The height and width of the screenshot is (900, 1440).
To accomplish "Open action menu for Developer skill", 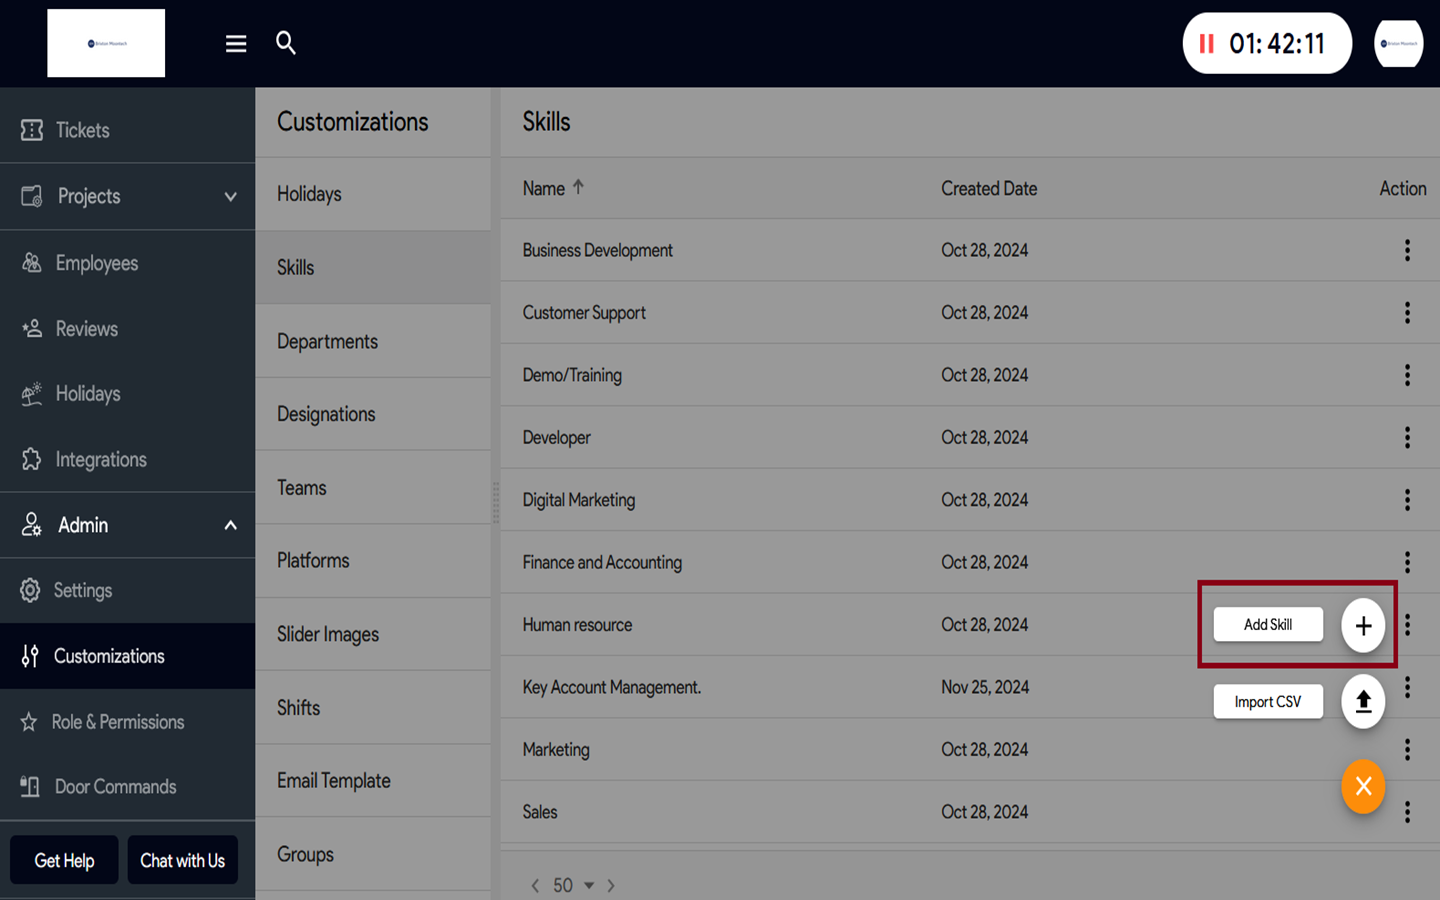I will [x=1407, y=437].
